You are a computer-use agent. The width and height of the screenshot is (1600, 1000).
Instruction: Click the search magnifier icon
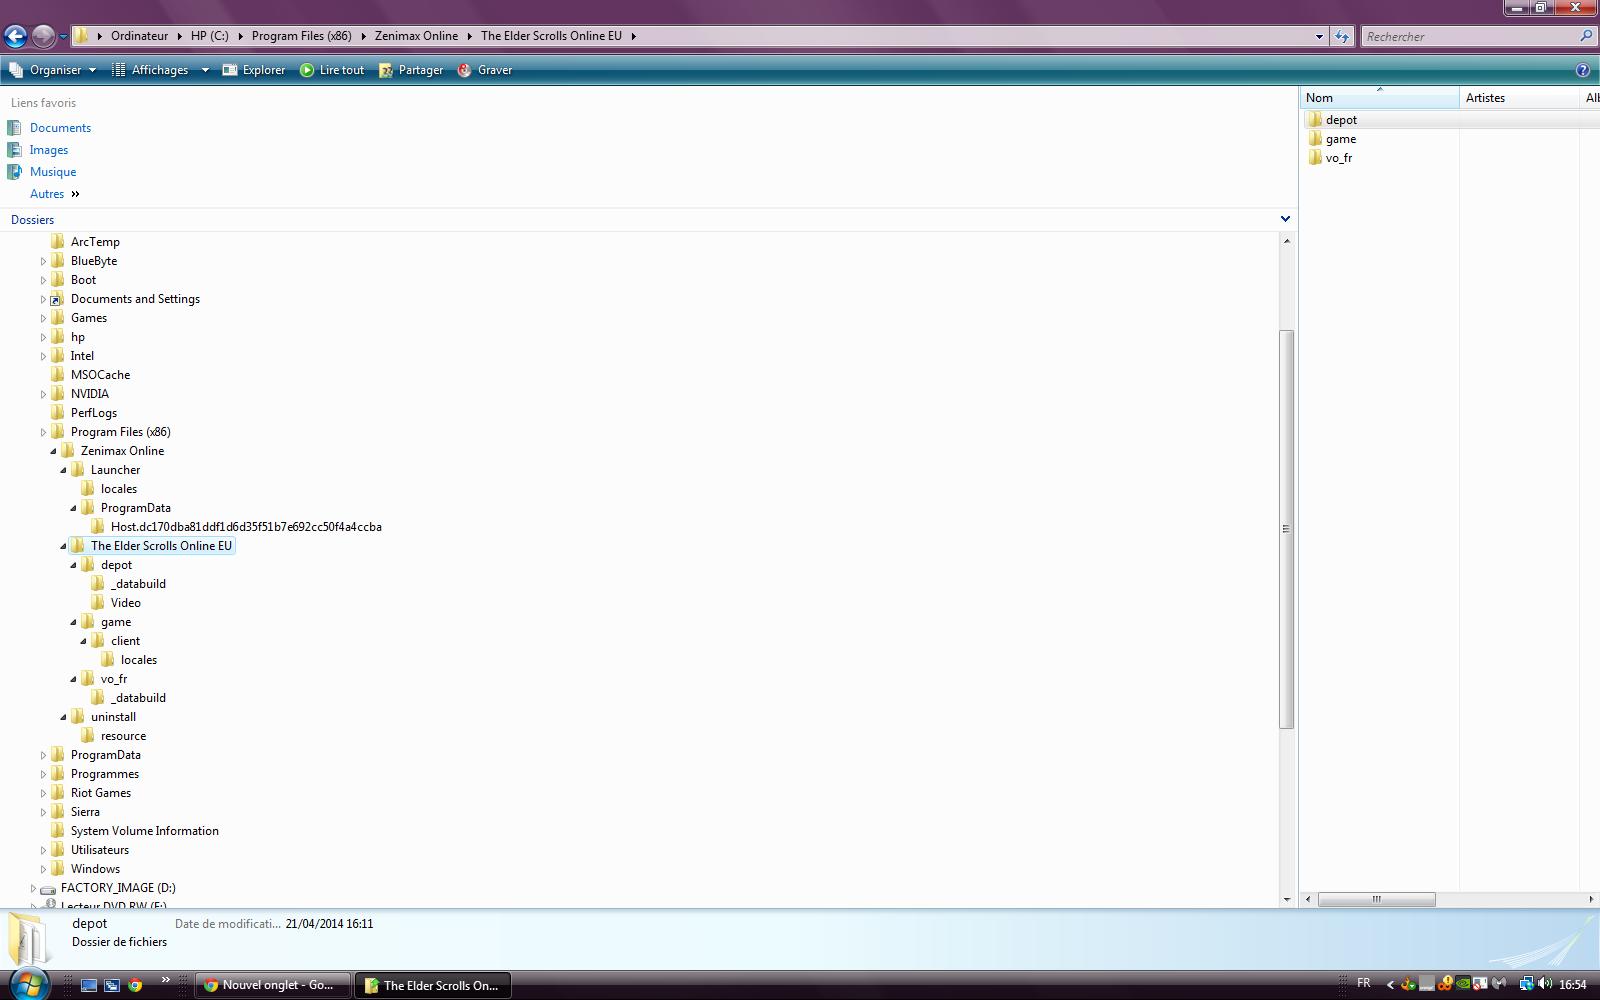[x=1586, y=36]
